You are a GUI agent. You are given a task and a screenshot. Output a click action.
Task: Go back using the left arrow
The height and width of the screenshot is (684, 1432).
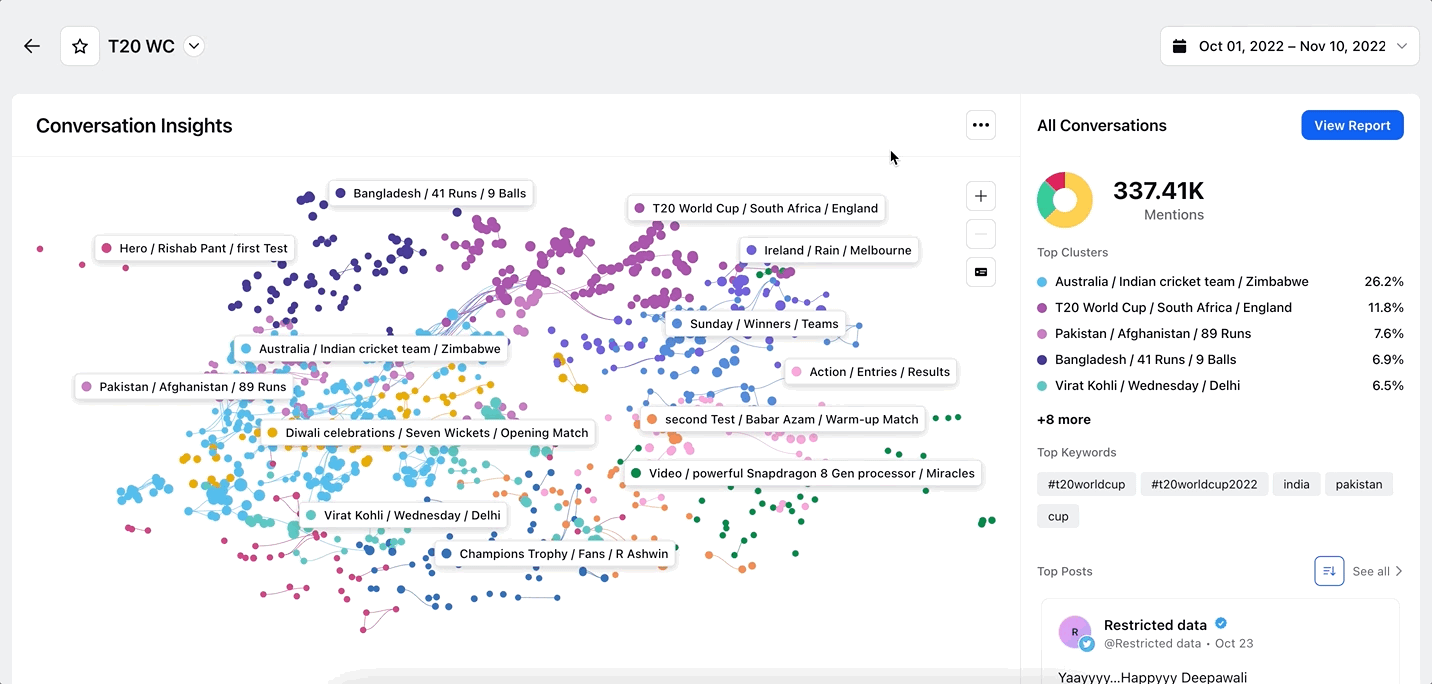tap(32, 46)
